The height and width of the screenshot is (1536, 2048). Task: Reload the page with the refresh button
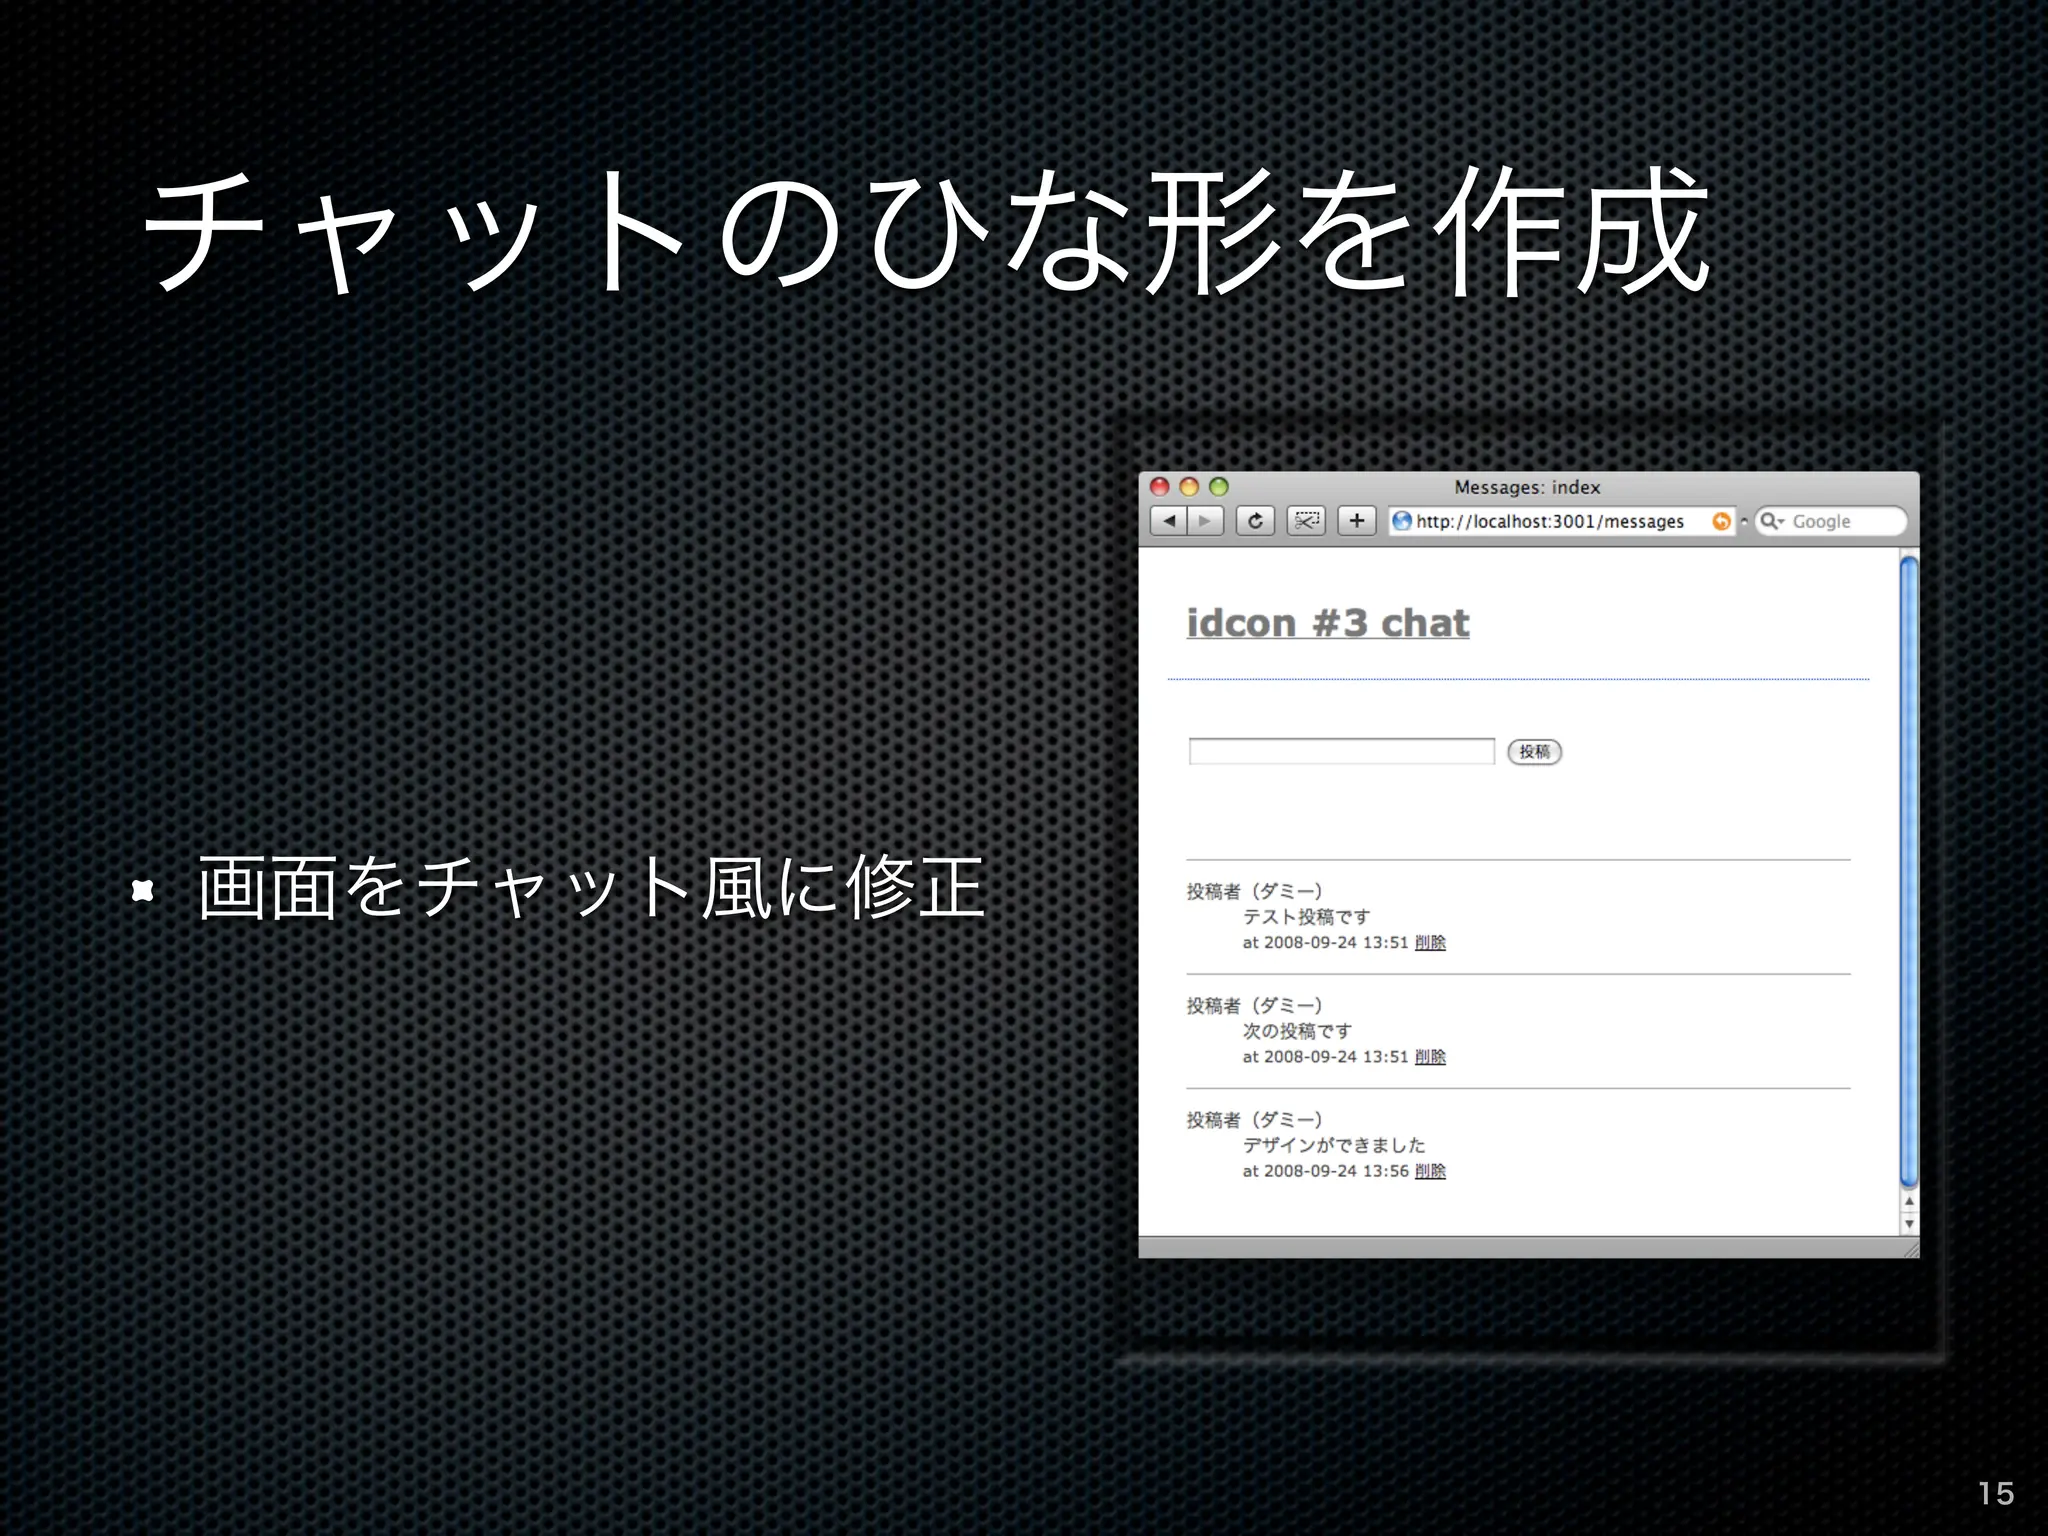(x=1255, y=521)
